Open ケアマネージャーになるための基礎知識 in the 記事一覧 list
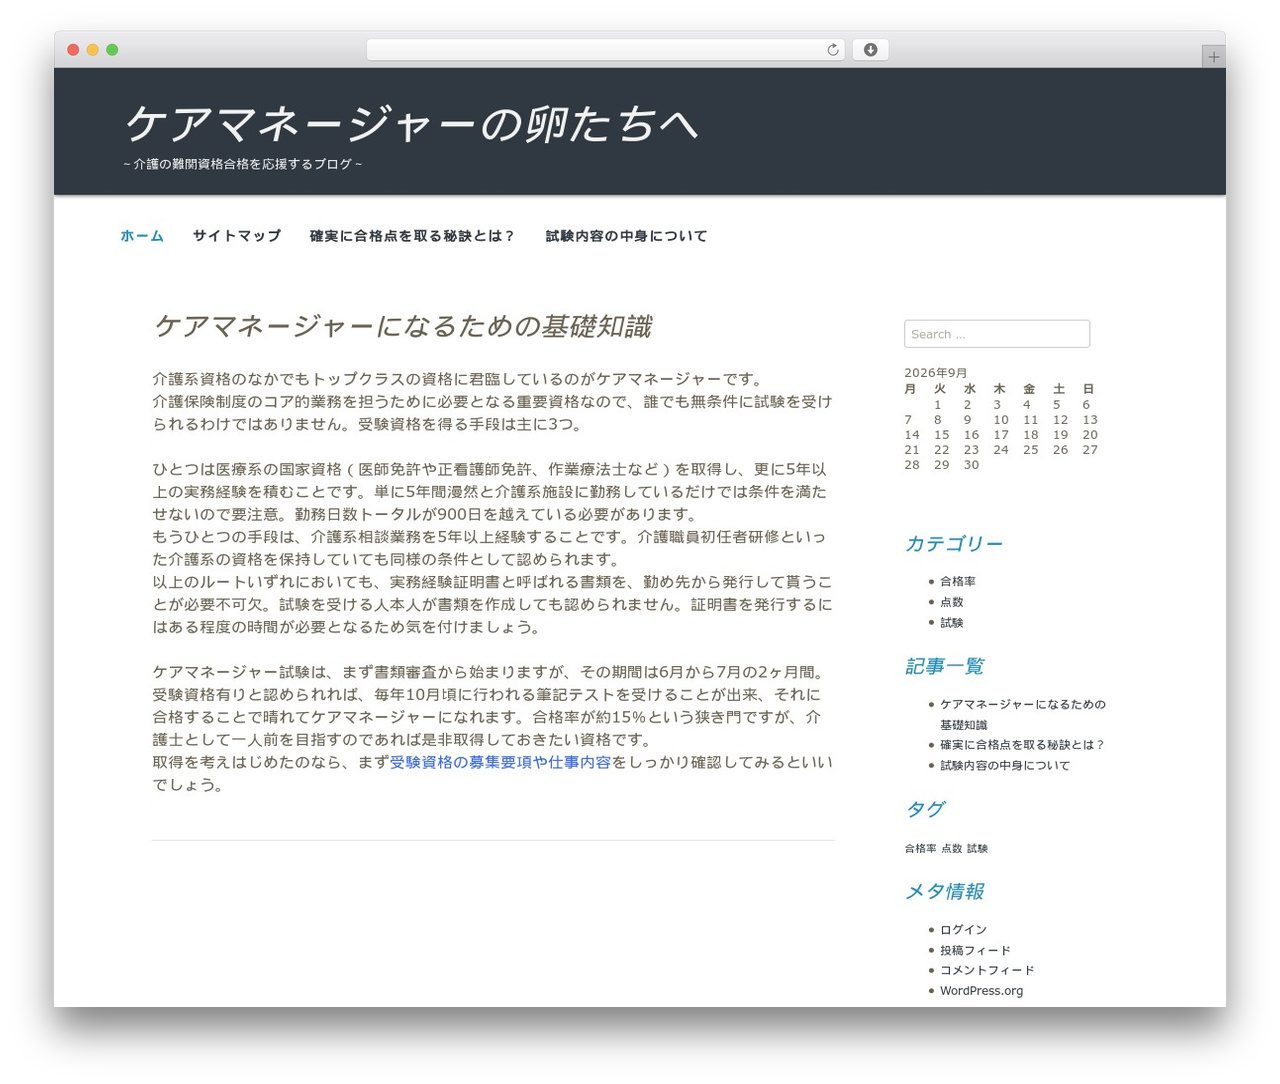This screenshot has width=1280, height=1084. (x=1023, y=714)
